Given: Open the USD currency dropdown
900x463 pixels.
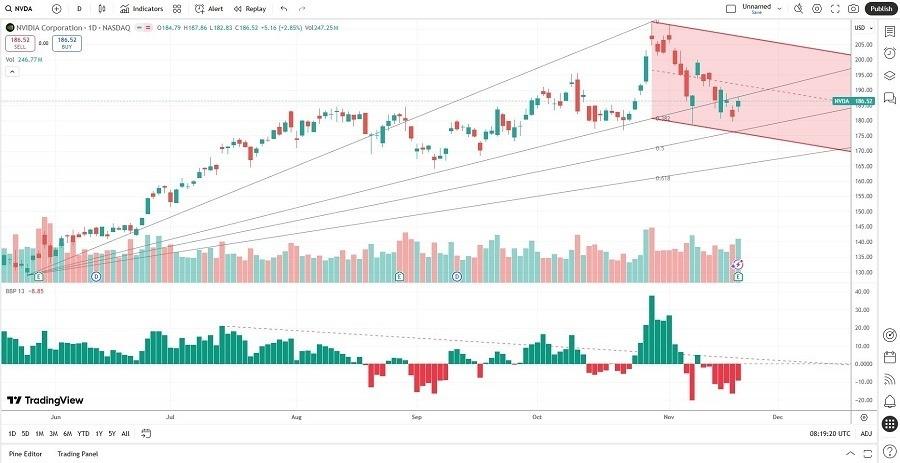Looking at the screenshot, I should click(861, 28).
